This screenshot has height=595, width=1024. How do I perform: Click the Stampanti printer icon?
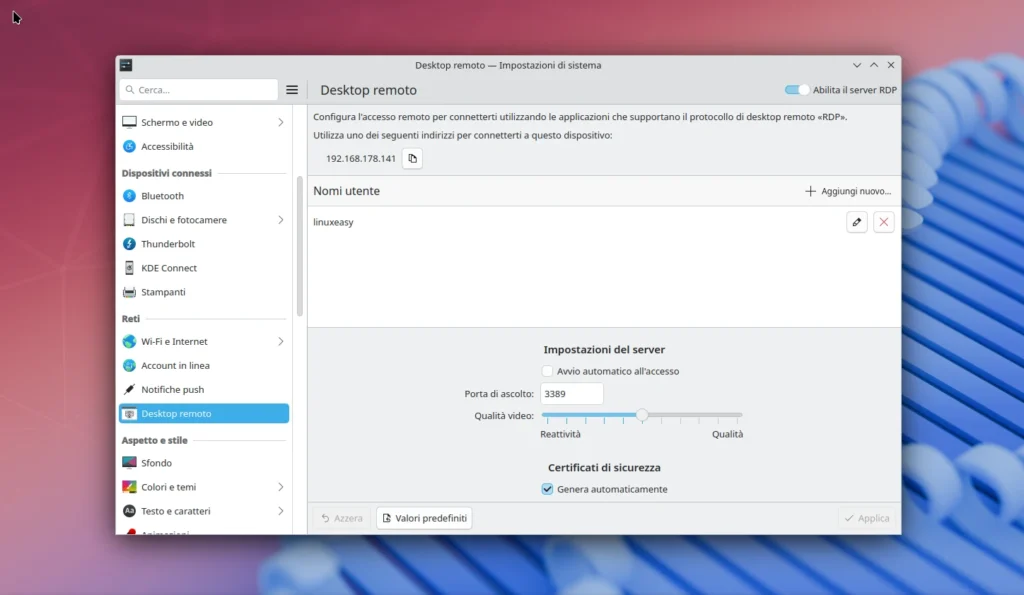[x=129, y=292]
